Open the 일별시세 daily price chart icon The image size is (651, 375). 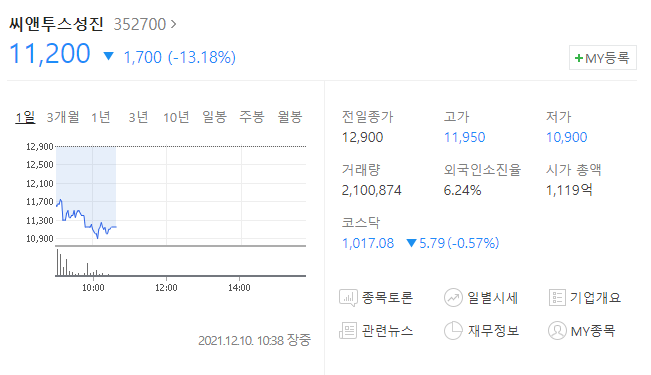pos(453,298)
